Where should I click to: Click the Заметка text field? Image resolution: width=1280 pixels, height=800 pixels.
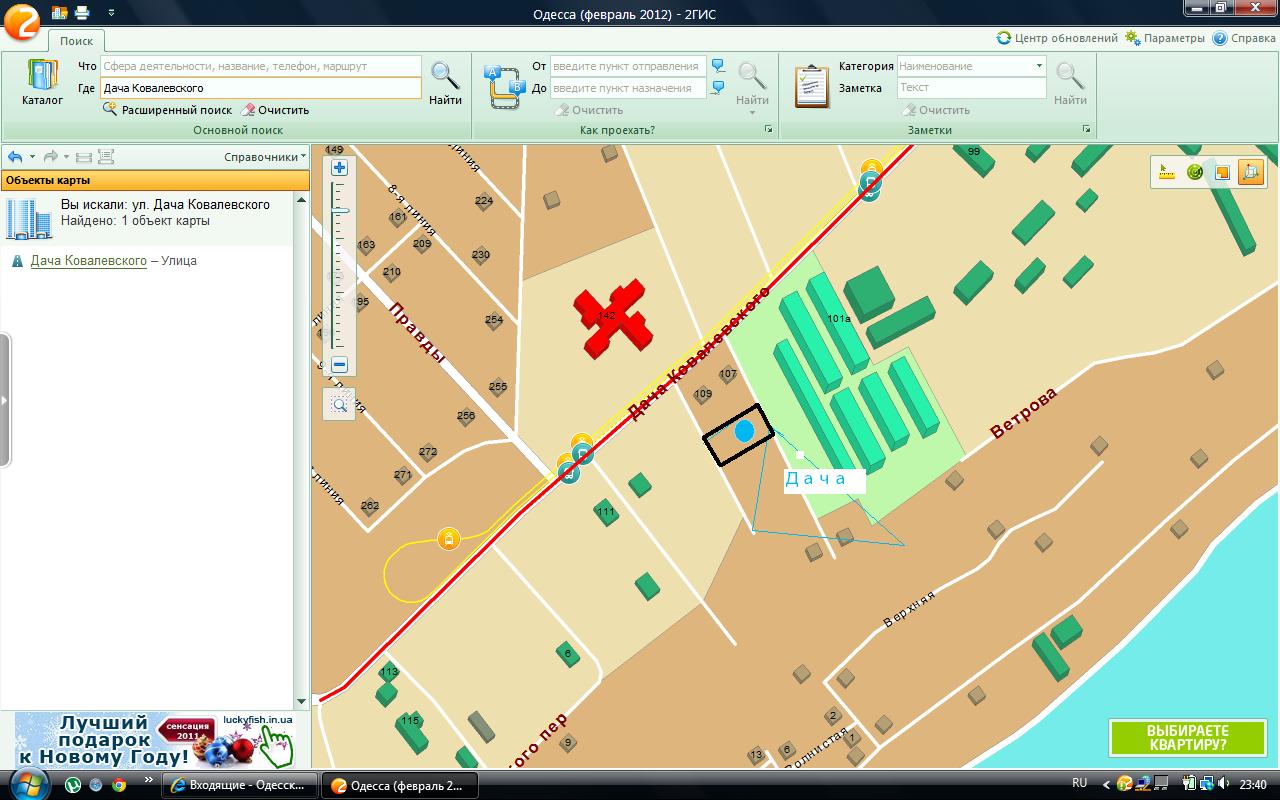tap(972, 88)
